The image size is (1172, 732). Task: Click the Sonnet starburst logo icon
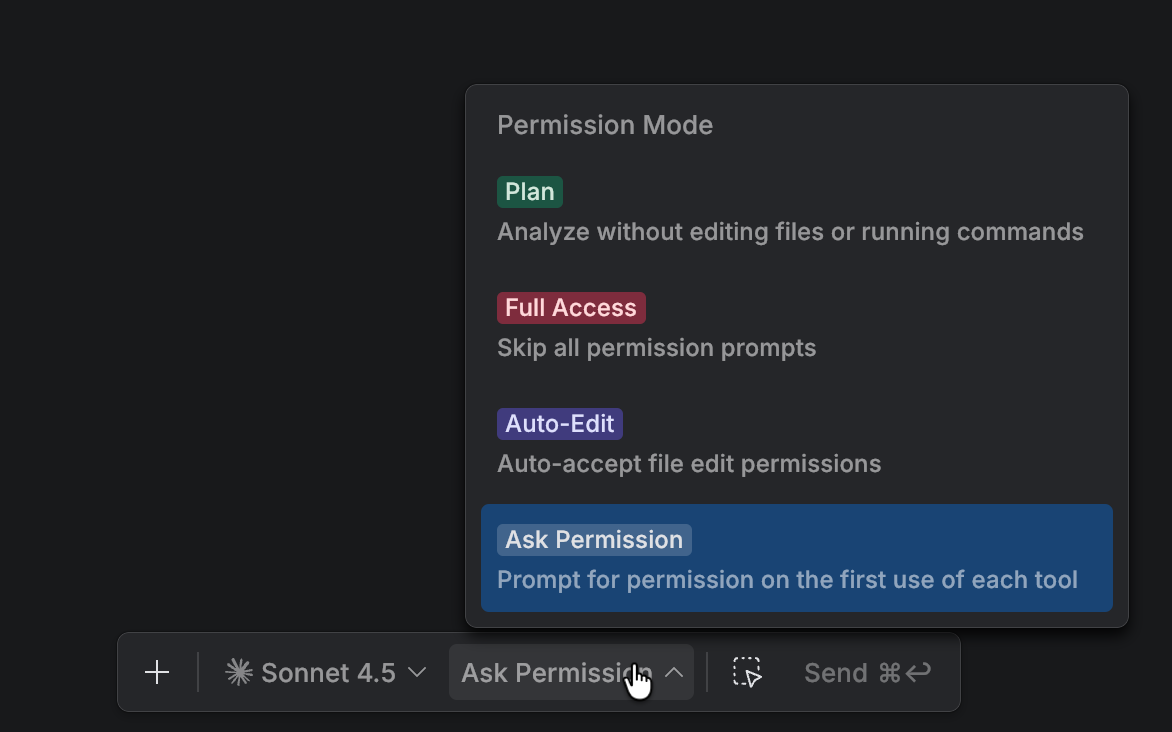[239, 672]
